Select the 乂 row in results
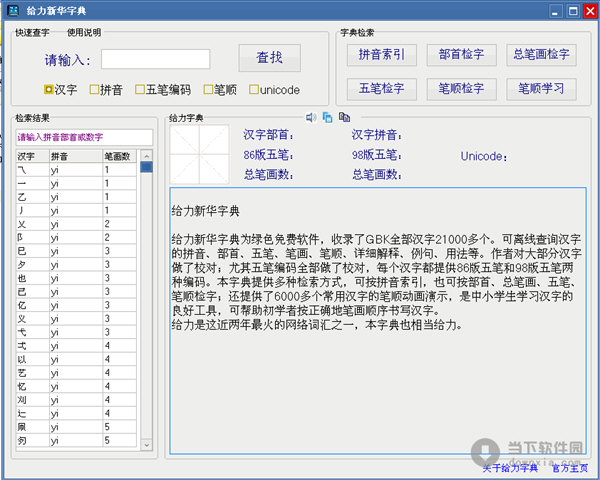The image size is (600, 480). pyautogui.click(x=76, y=224)
